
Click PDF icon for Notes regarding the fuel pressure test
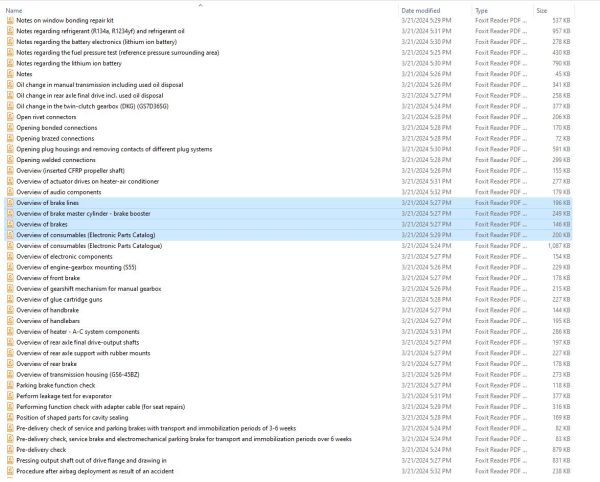pyautogui.click(x=10, y=53)
